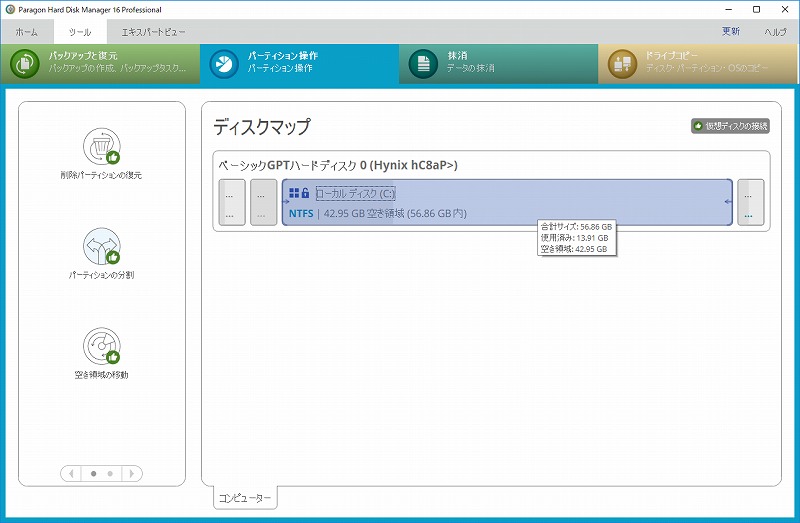Click パーティションの分割 label
800x523 pixels.
click(x=101, y=275)
